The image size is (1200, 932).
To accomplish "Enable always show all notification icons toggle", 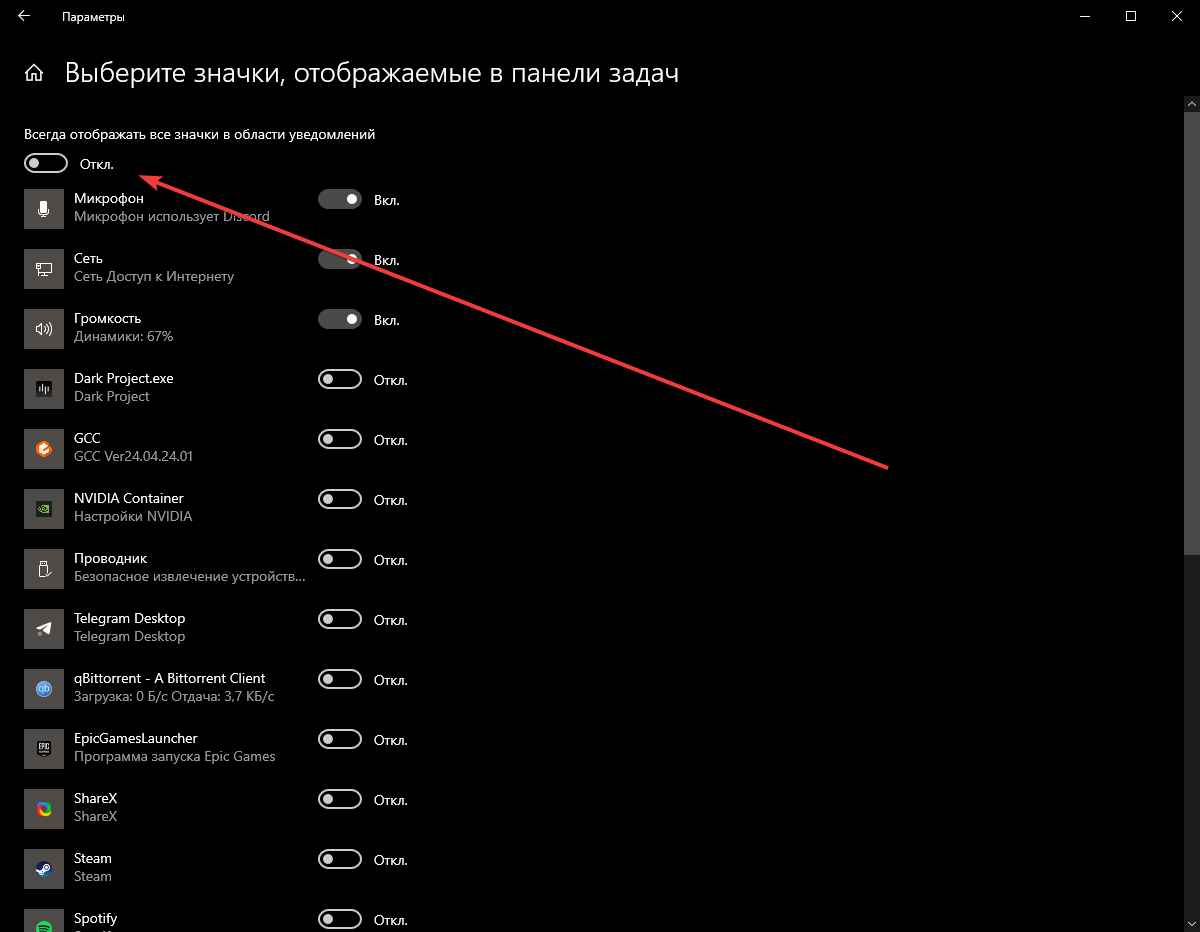I will 46,163.
